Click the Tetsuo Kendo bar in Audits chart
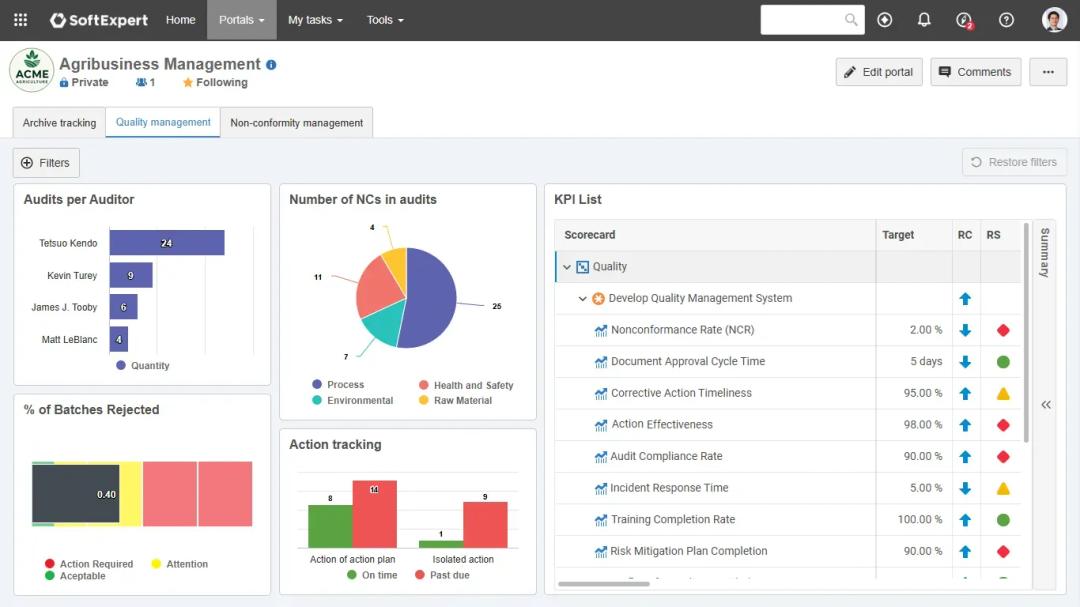Screen dimensions: 1080x607 (166, 243)
